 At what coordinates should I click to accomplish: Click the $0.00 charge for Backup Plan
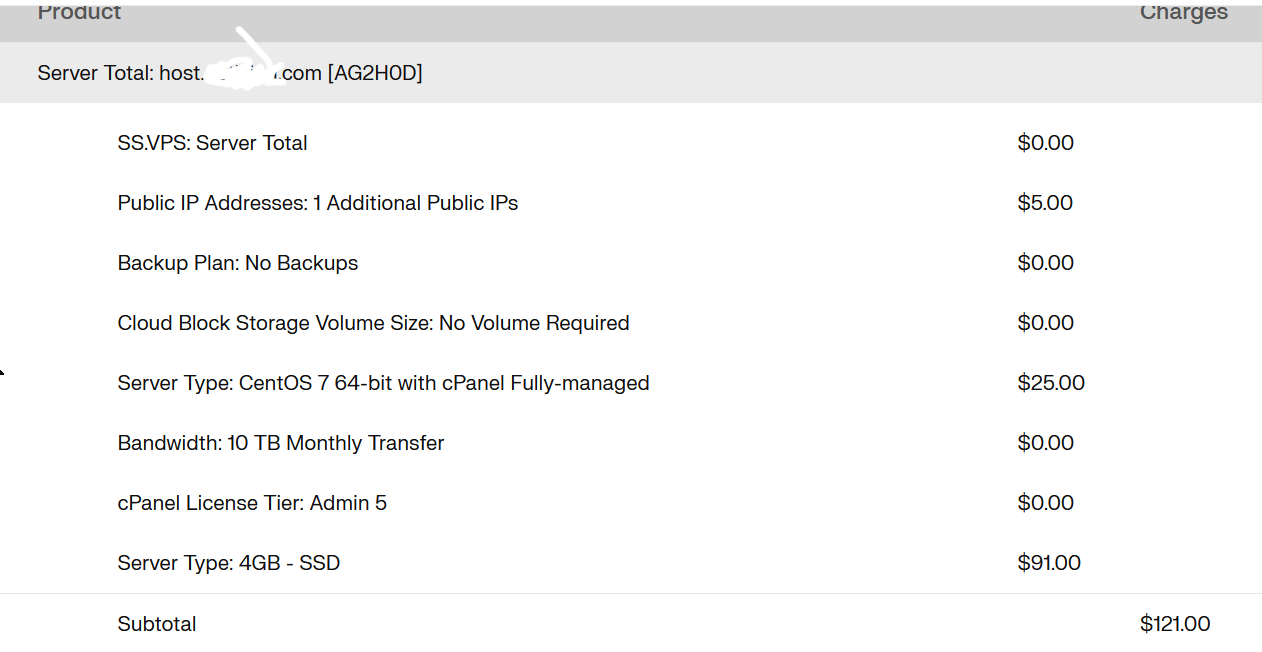[x=1045, y=263]
